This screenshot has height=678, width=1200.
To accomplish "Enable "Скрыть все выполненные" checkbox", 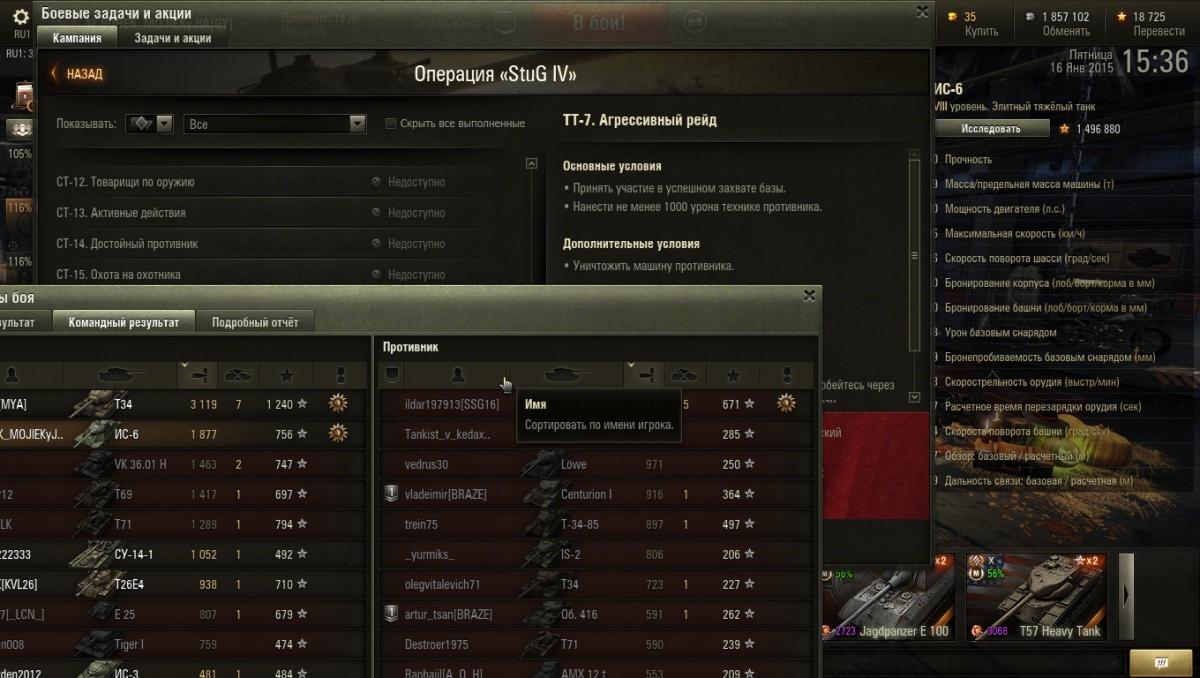I will (x=391, y=124).
